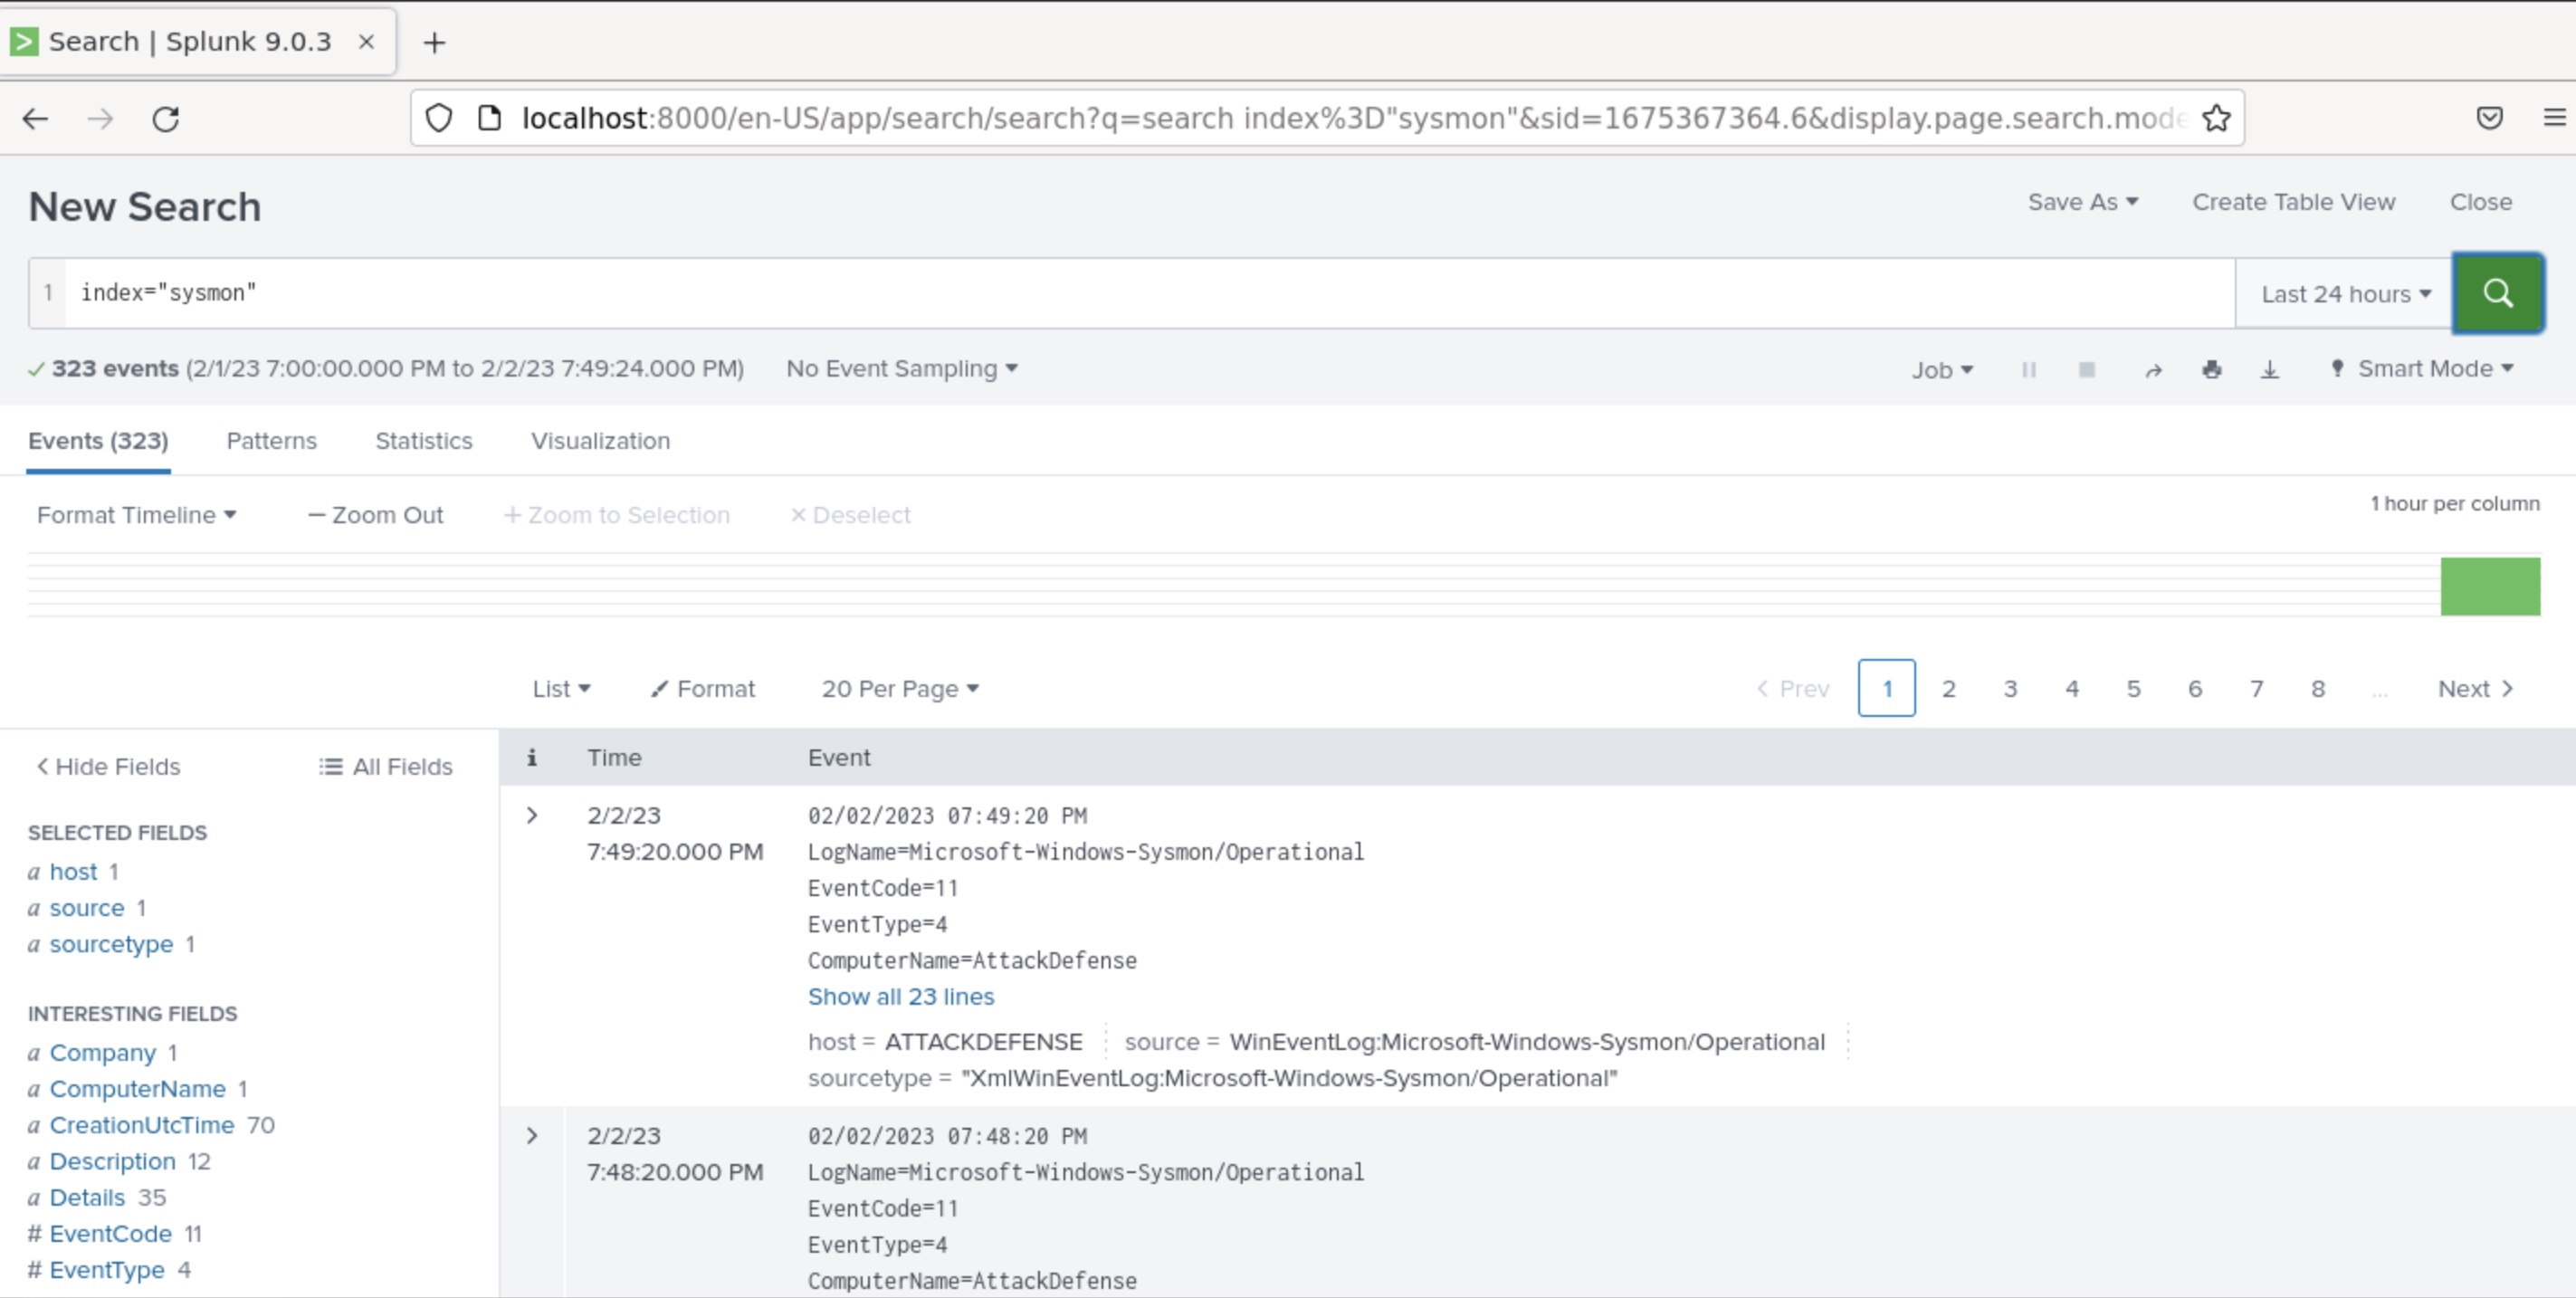Change Smart Mode search mode
Image resolution: width=2576 pixels, height=1298 pixels.
point(2422,369)
